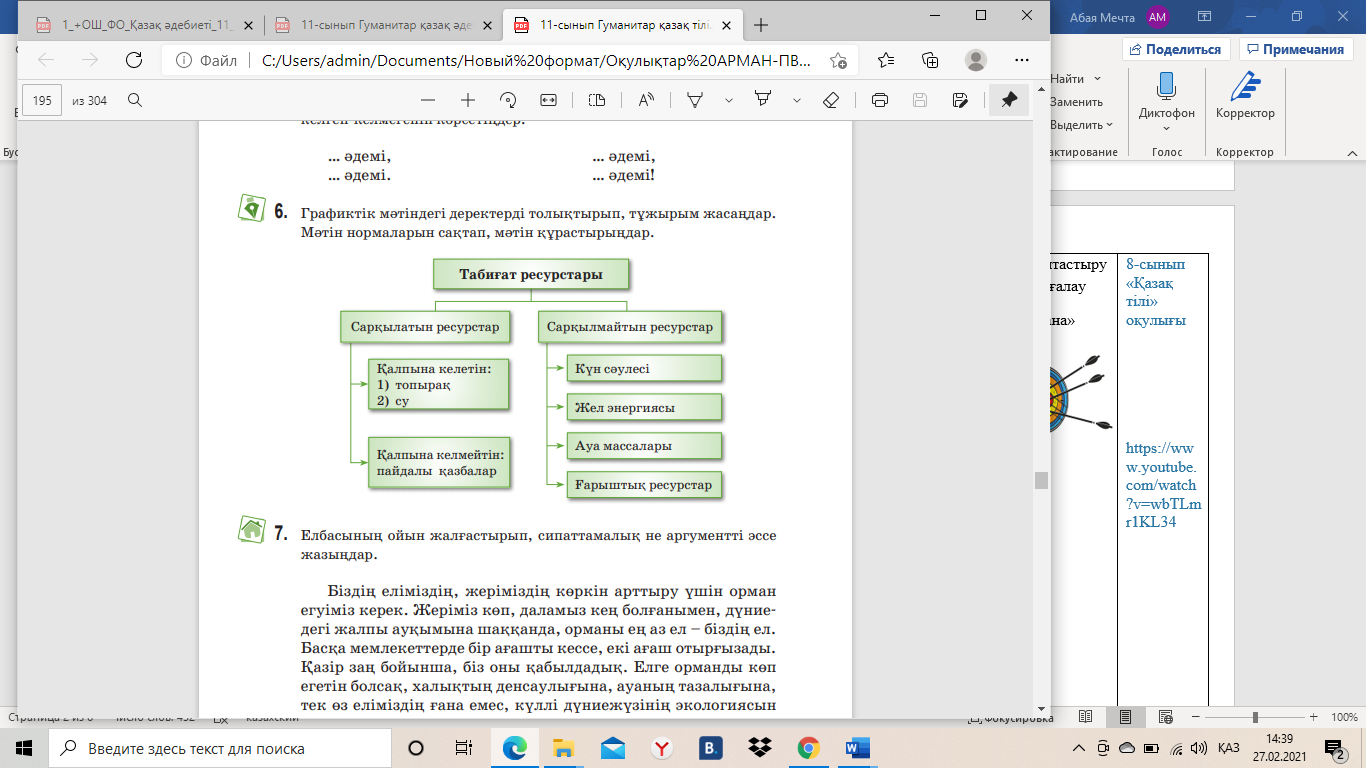Click the Поделиться share button in Word
Viewport: 1366px width, 768px height.
1176,49
